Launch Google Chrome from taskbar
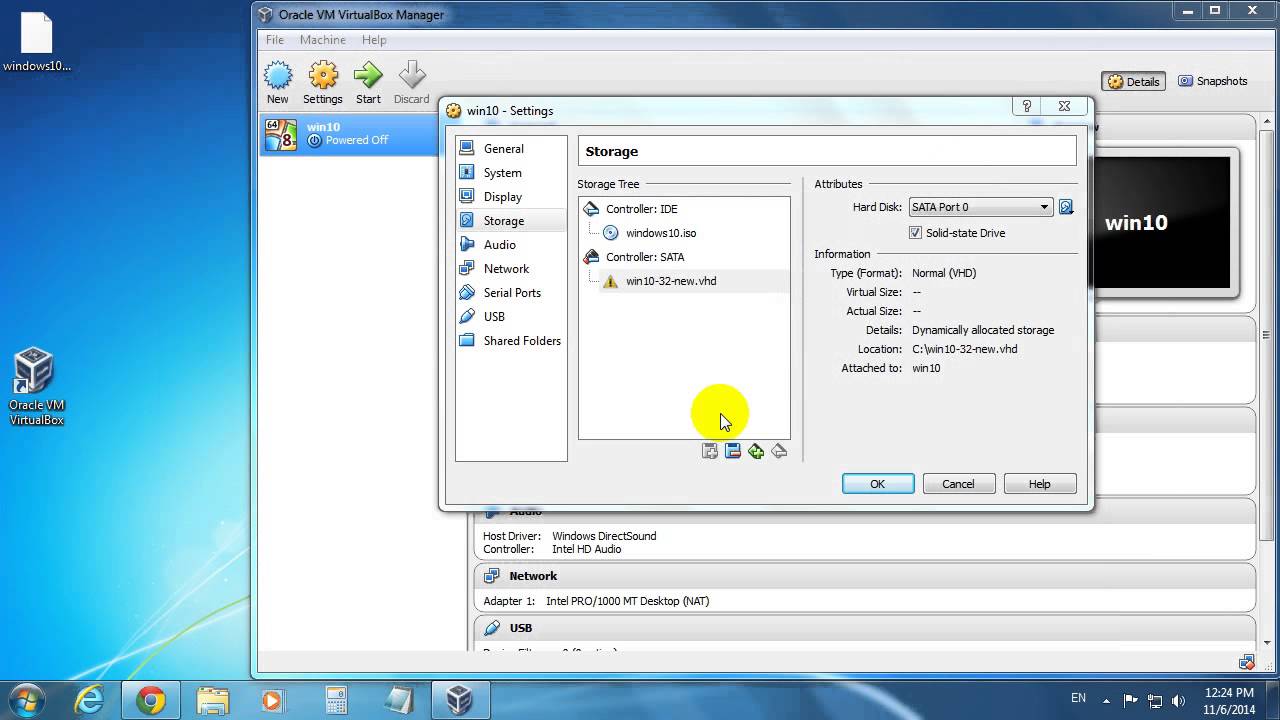 (x=151, y=700)
